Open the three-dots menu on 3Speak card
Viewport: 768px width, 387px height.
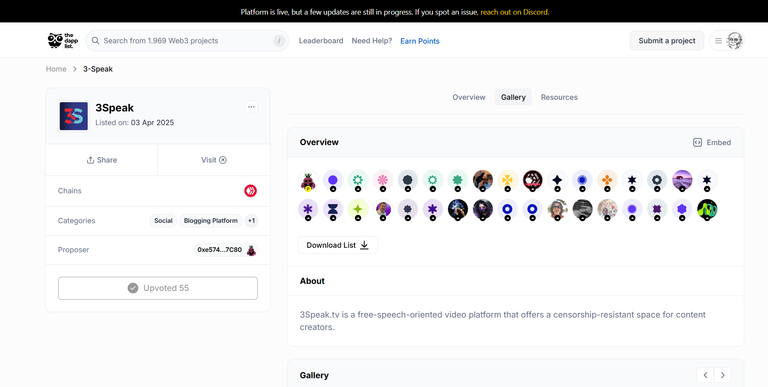(x=251, y=107)
